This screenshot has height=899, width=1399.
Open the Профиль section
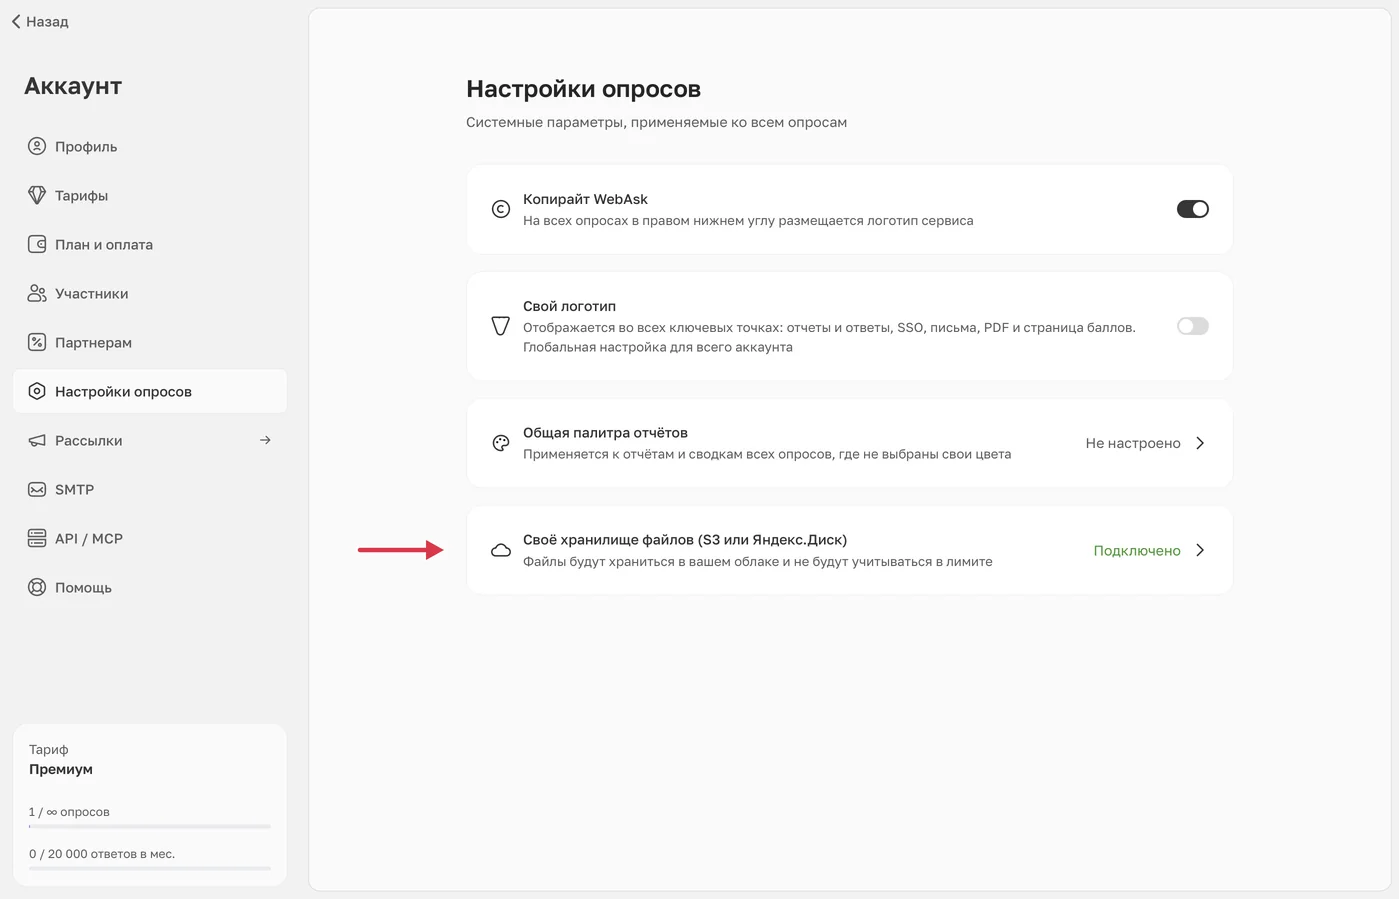pyautogui.click(x=150, y=146)
